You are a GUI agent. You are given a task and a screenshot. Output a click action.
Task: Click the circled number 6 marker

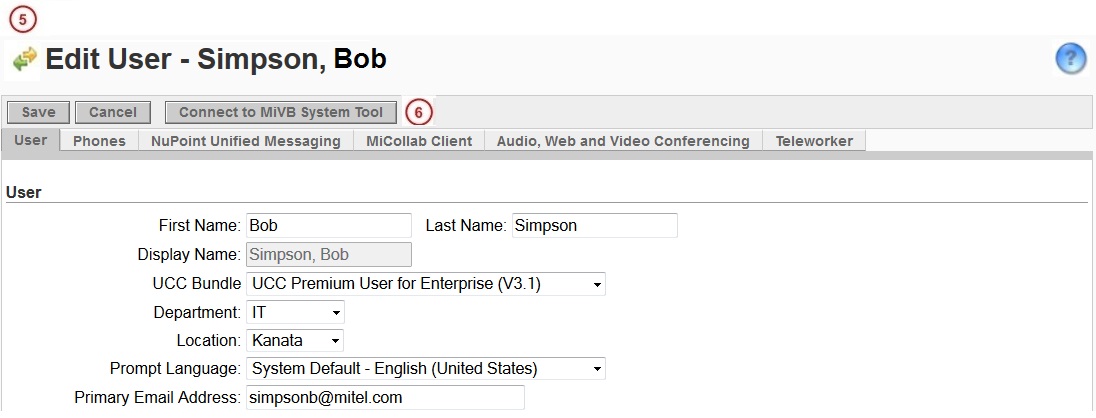pos(419,112)
